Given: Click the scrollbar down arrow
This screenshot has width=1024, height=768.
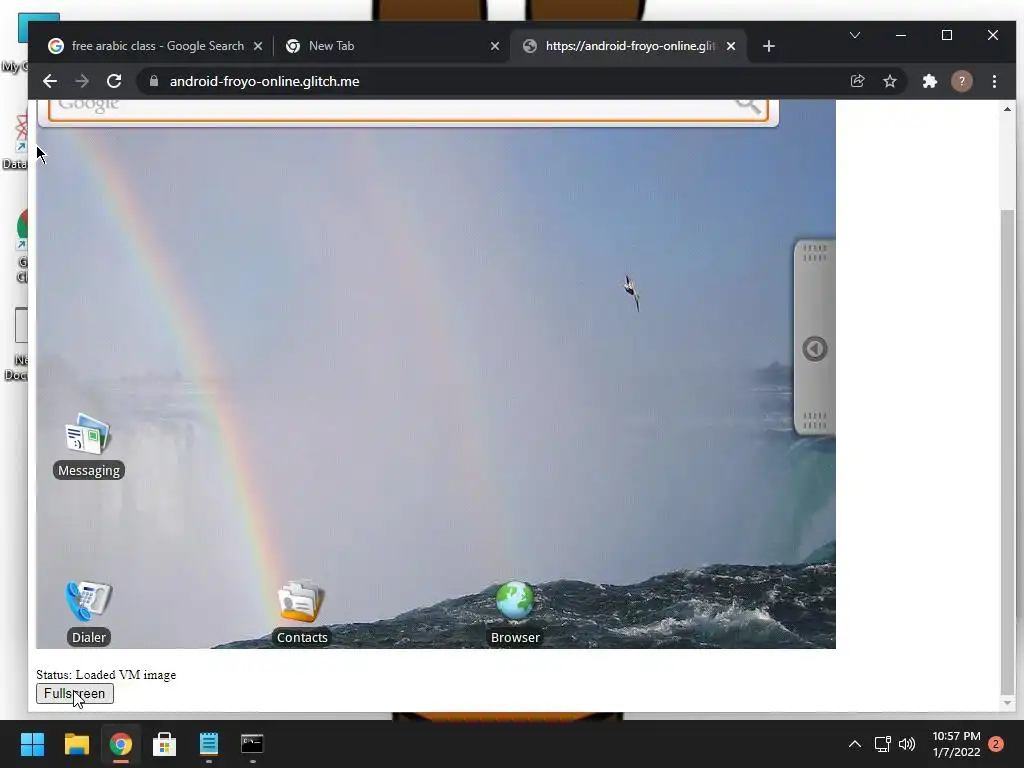Looking at the screenshot, I should pos(1007,703).
